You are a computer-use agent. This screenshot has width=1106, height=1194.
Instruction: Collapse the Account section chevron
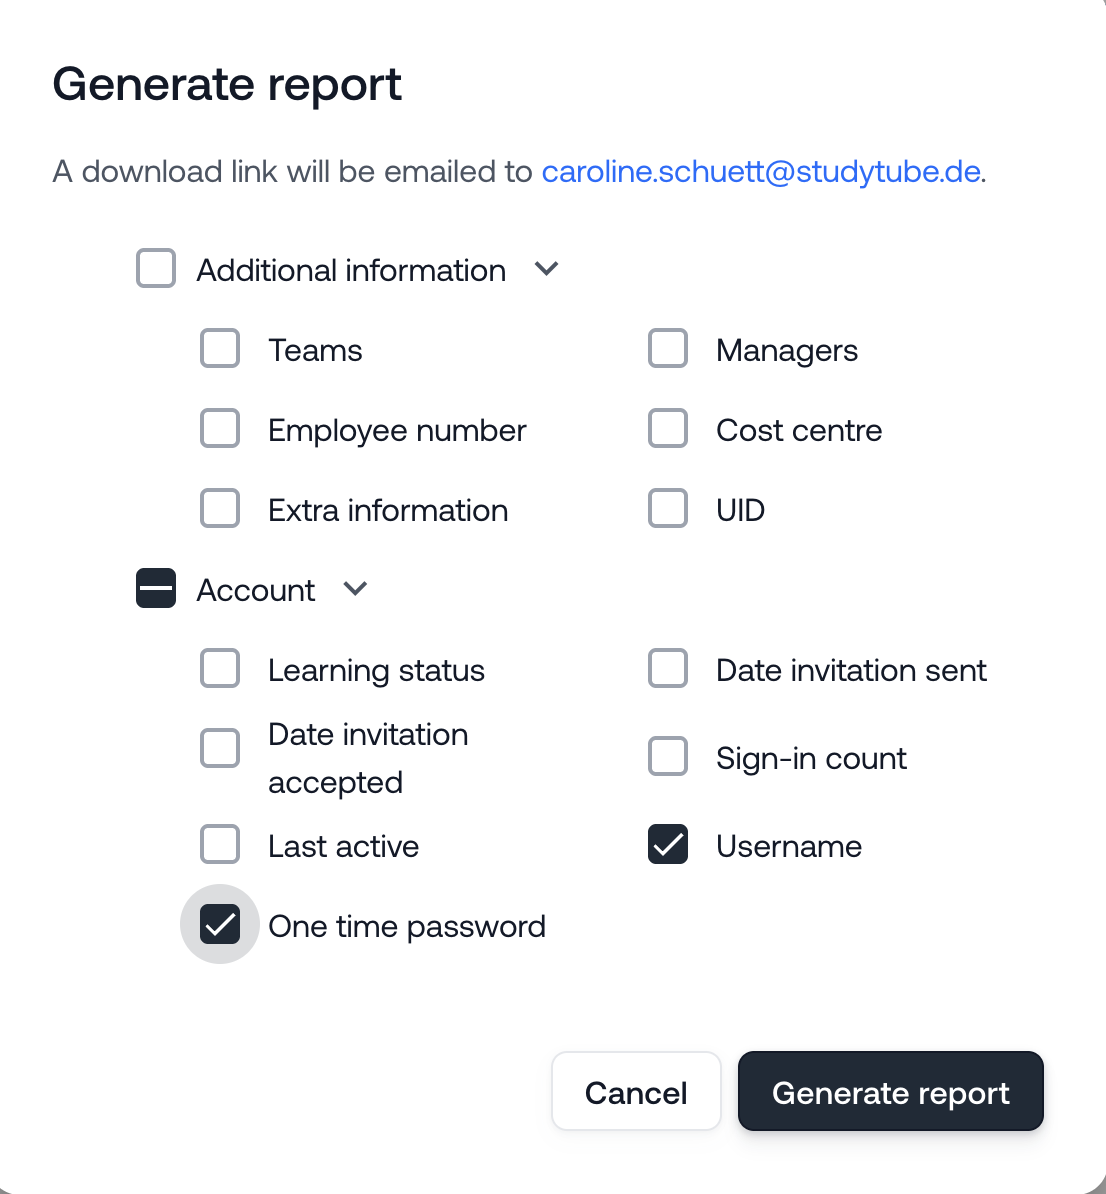[355, 589]
